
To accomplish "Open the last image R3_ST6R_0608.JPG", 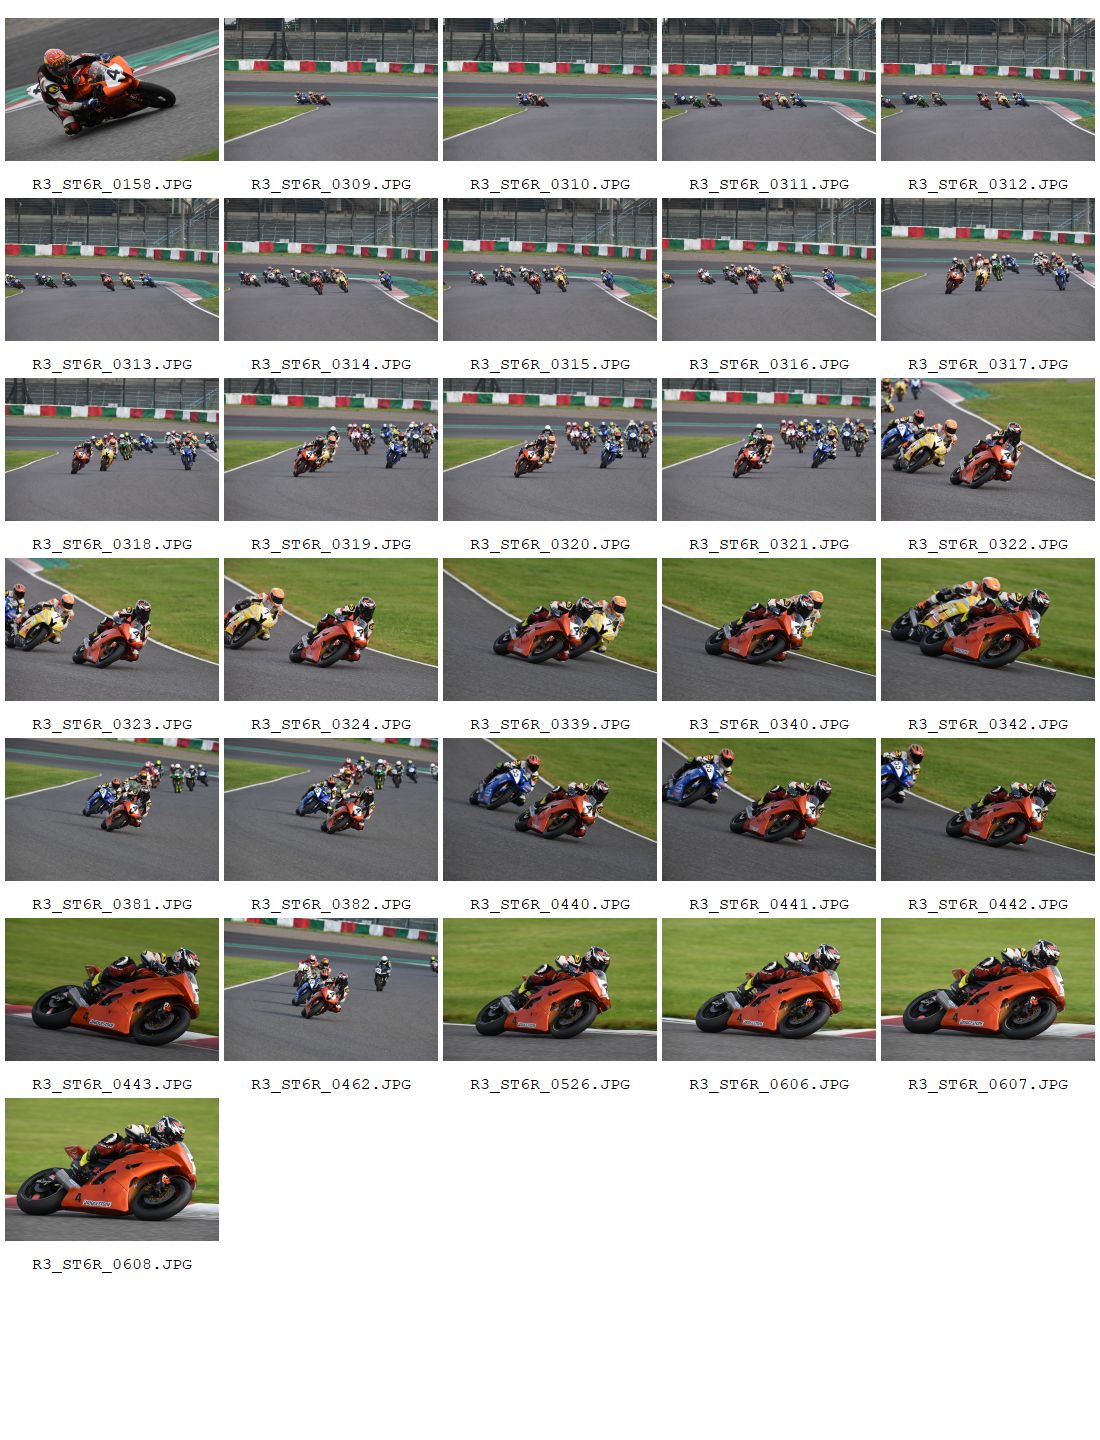I will pos(112,1169).
